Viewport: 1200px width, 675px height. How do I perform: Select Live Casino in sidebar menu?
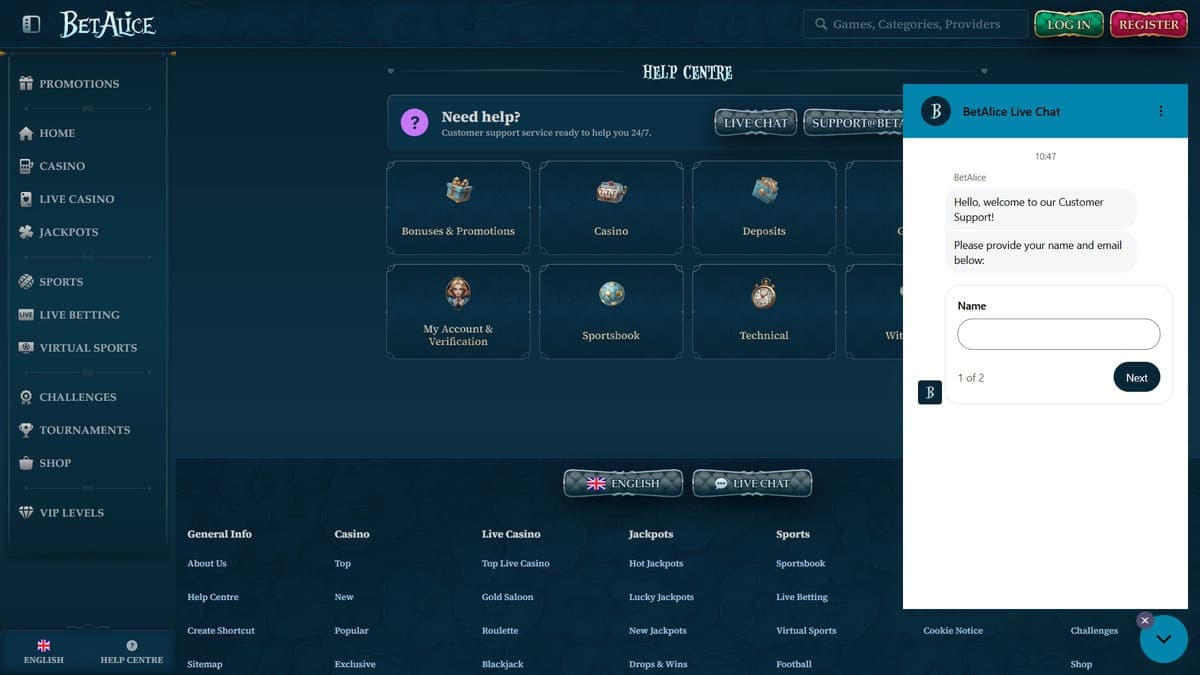point(77,199)
